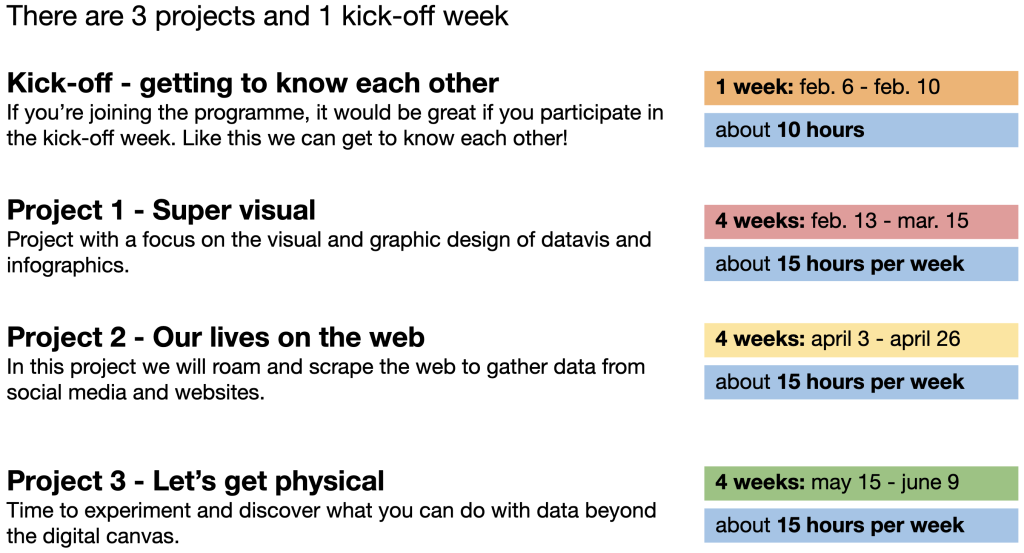This screenshot has width=1024, height=553.
Task: Click the word 'infographics.' under Project 1
Action: coord(68,266)
